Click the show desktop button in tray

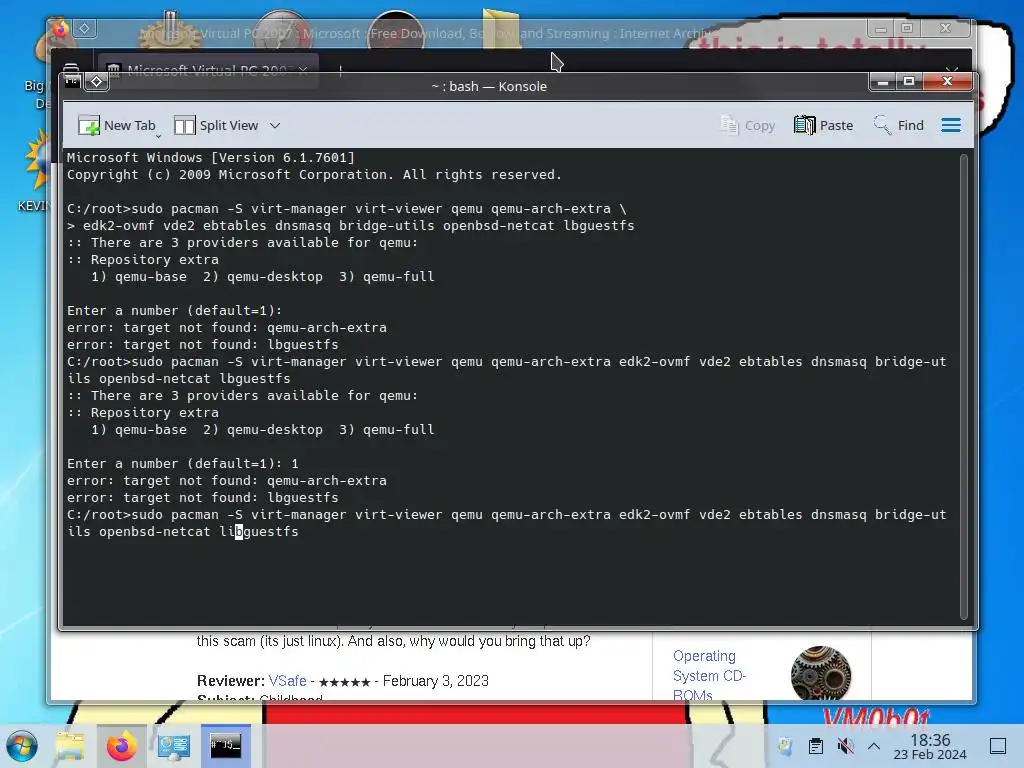pyautogui.click(x=998, y=746)
